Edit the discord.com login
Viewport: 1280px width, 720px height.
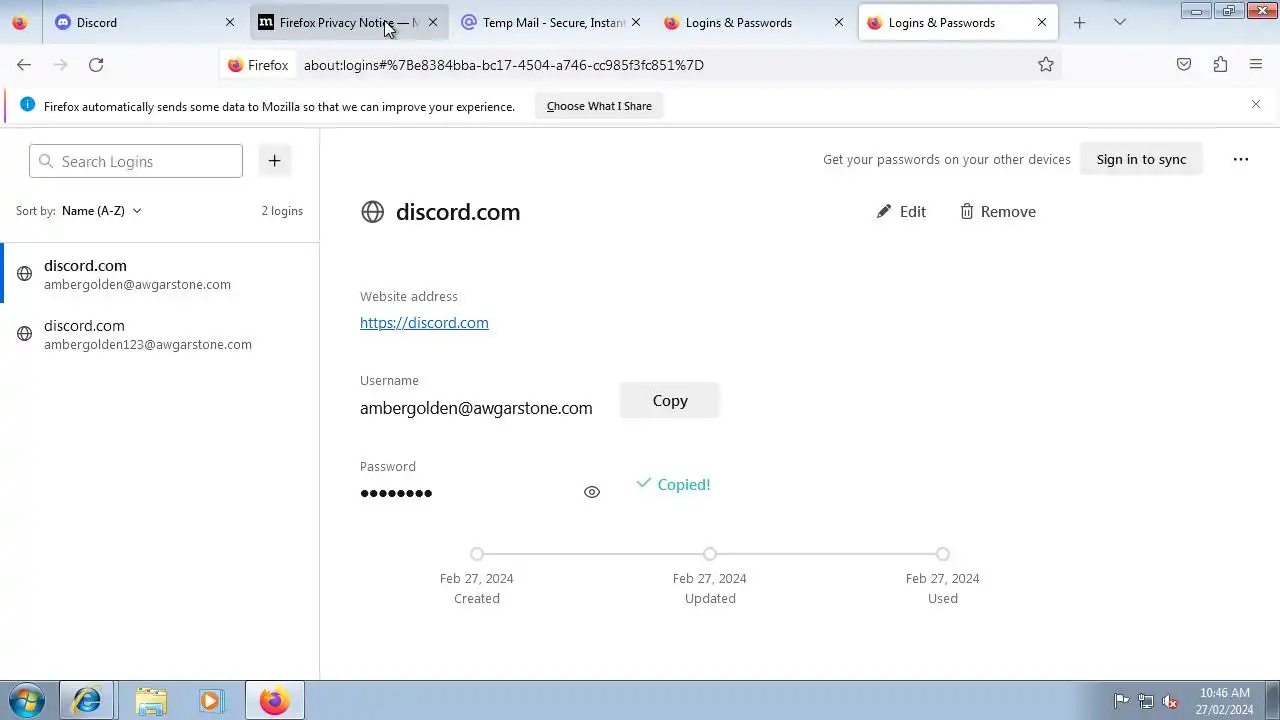click(x=901, y=211)
